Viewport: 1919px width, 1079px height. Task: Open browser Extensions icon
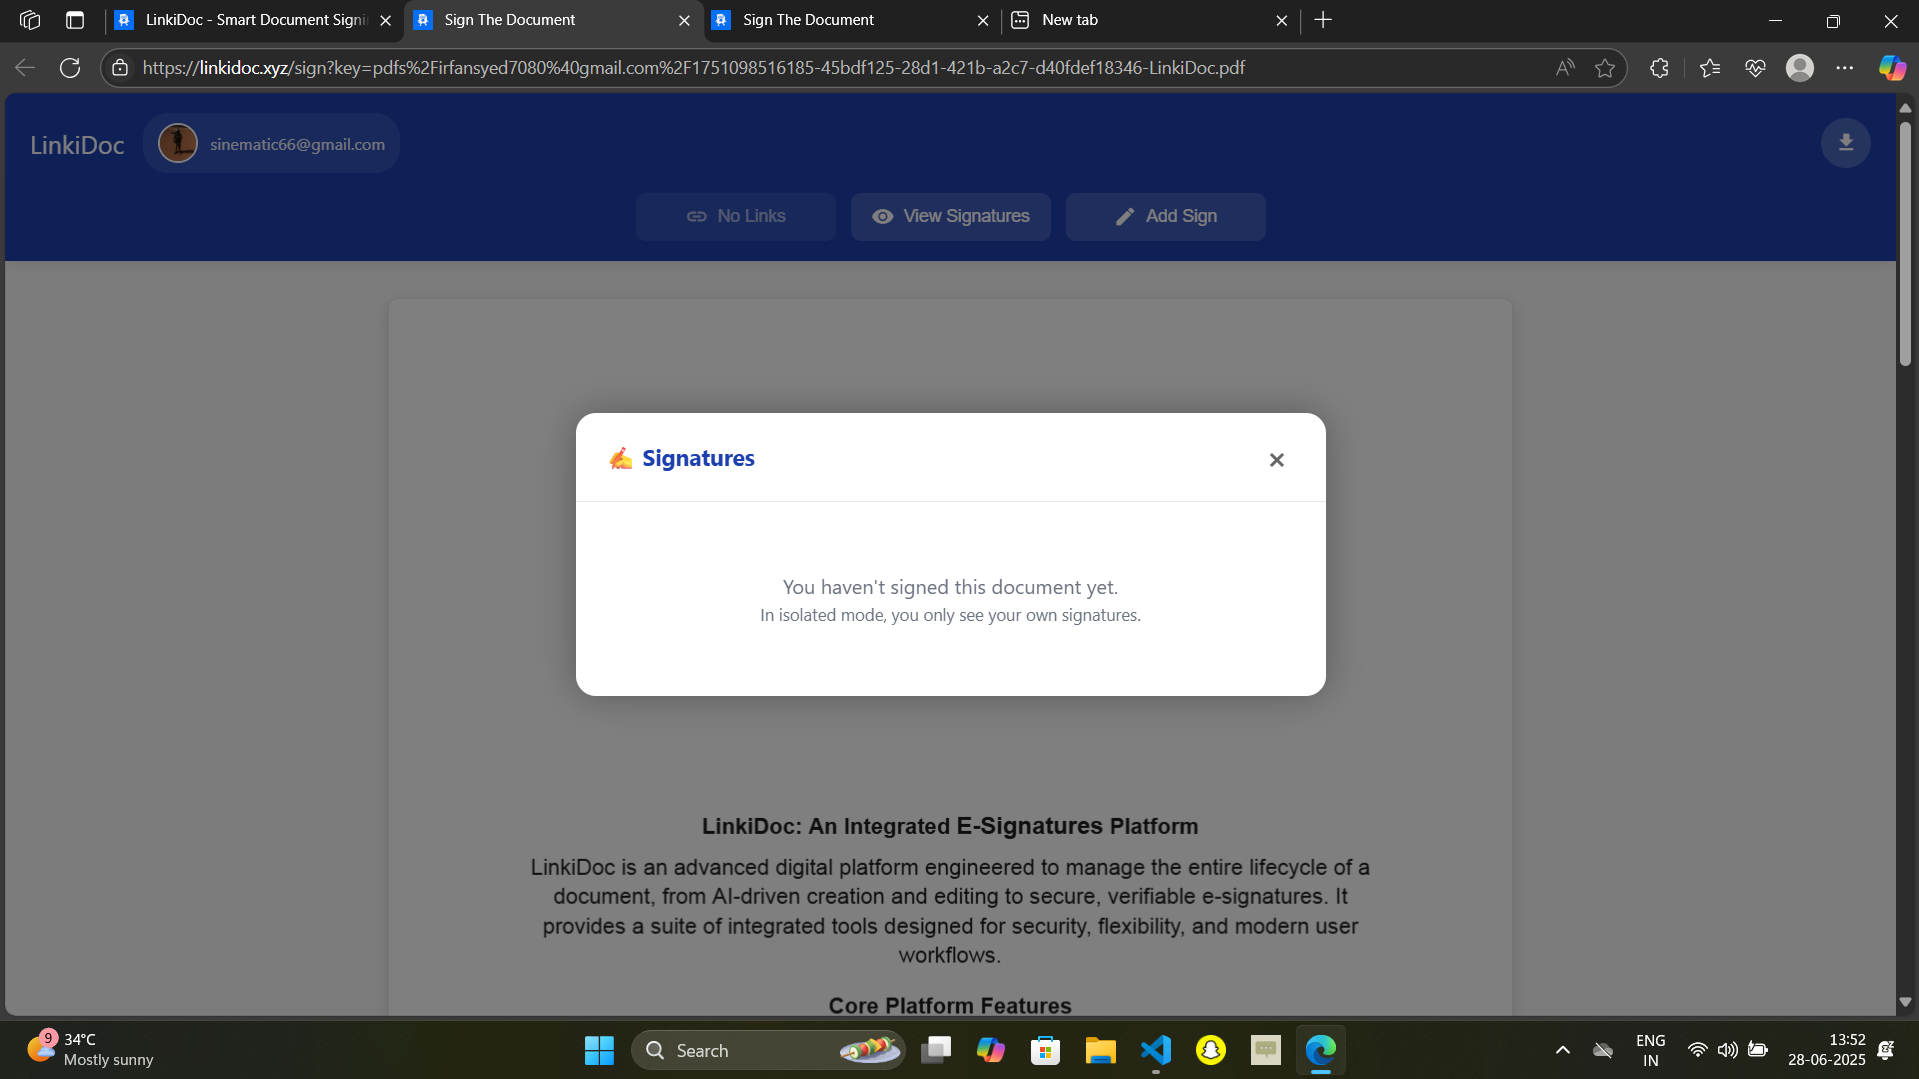click(1659, 68)
